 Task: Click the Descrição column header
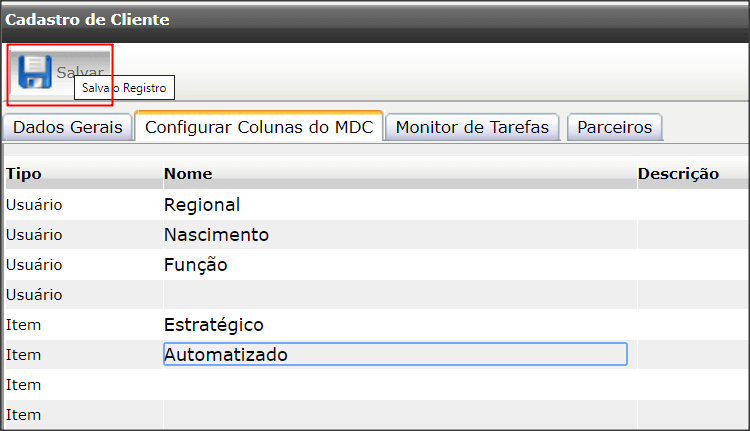tap(678, 174)
